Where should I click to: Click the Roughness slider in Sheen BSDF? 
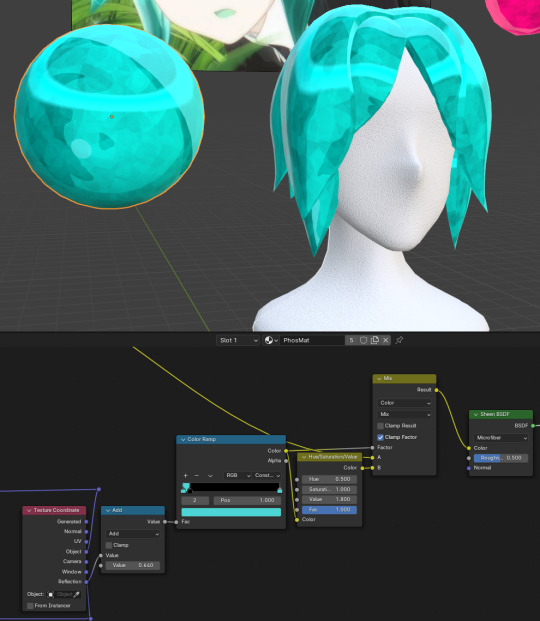coord(501,458)
